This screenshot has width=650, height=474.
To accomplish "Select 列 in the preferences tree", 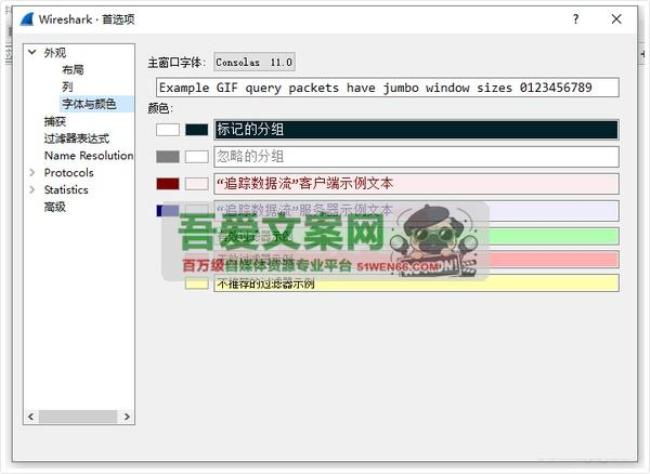I will (x=68, y=87).
